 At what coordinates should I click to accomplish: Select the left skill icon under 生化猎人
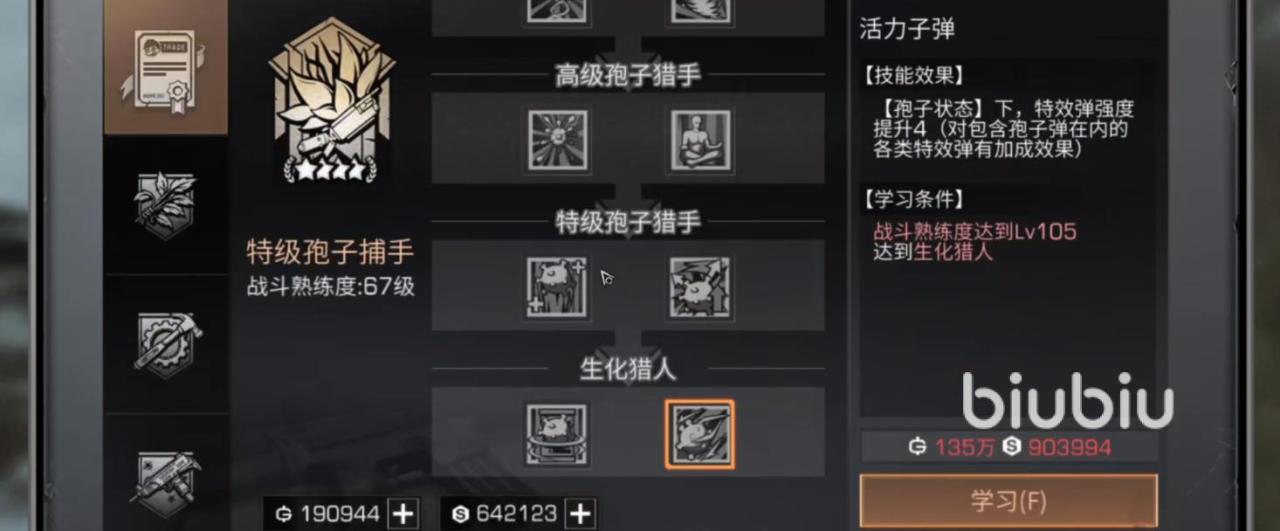[558, 435]
